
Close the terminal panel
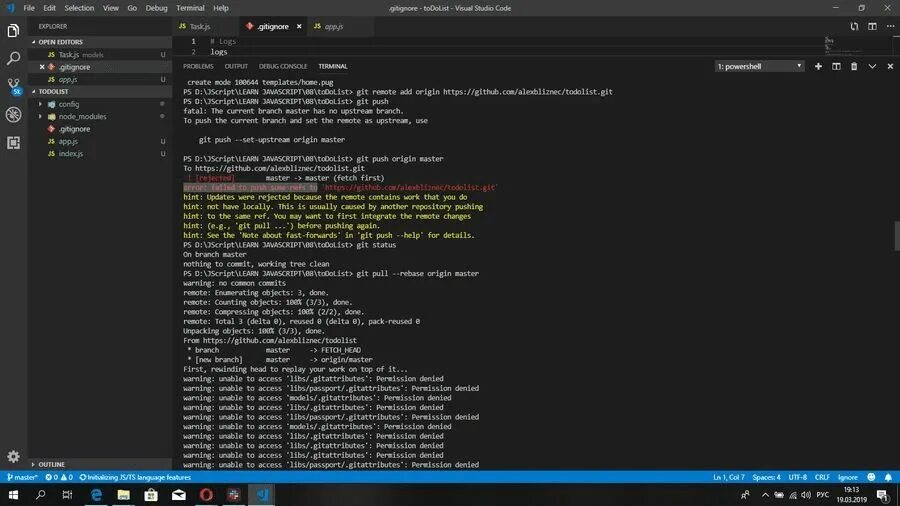[890, 67]
